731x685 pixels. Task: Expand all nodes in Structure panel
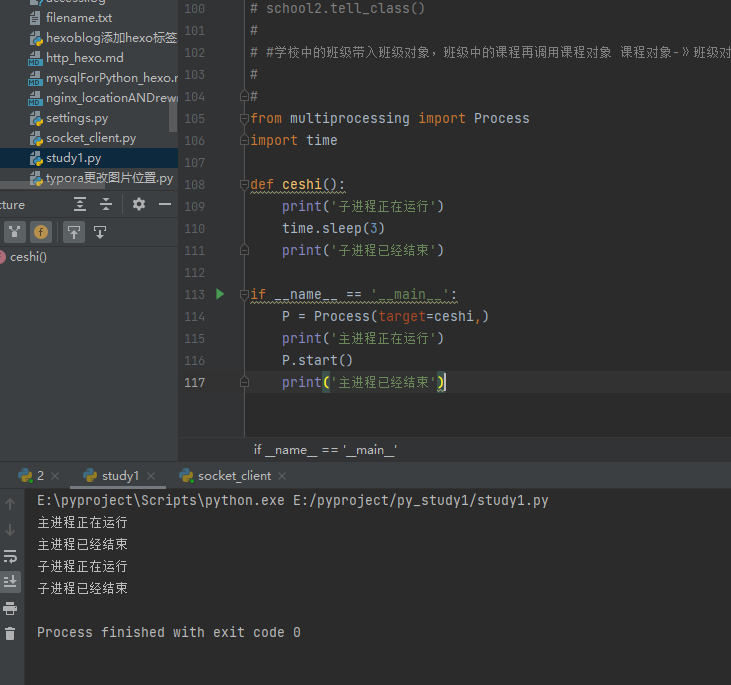click(x=80, y=204)
